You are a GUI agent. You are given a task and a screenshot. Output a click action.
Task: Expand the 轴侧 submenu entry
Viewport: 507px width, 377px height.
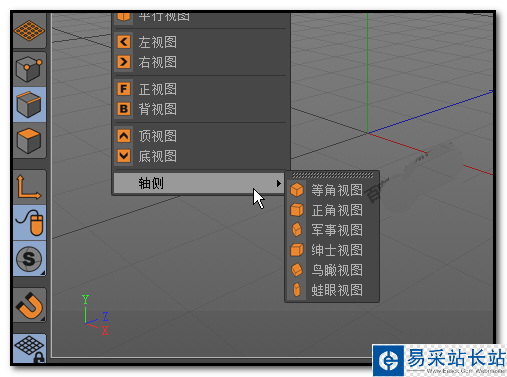(199, 183)
